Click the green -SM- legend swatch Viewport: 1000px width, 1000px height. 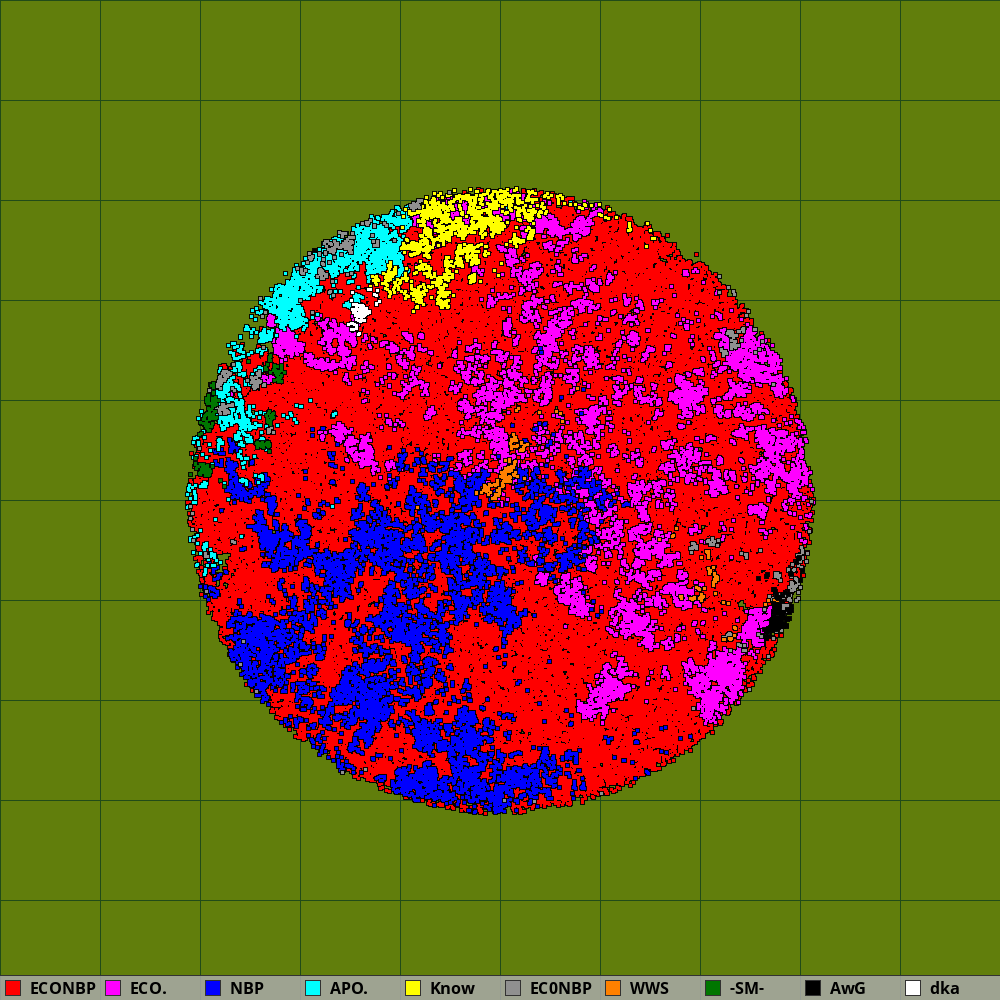coord(713,988)
